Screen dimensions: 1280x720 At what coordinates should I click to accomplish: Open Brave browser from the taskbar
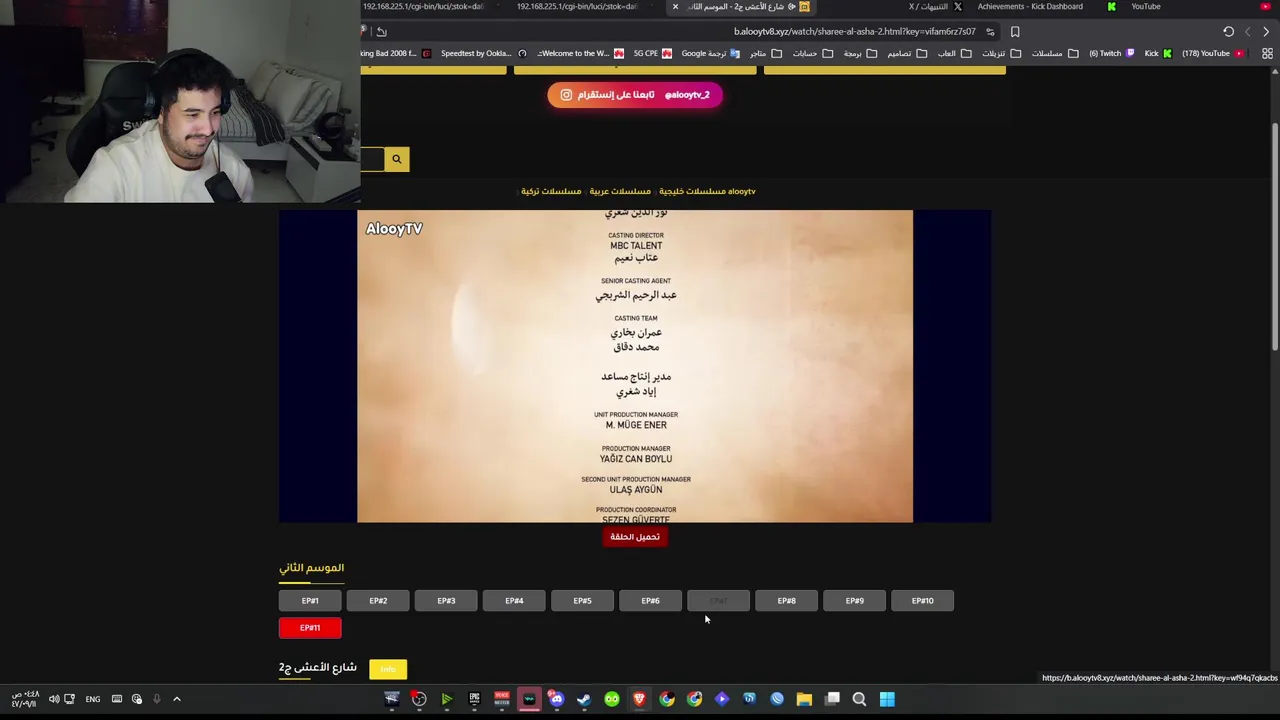pyautogui.click(x=639, y=699)
